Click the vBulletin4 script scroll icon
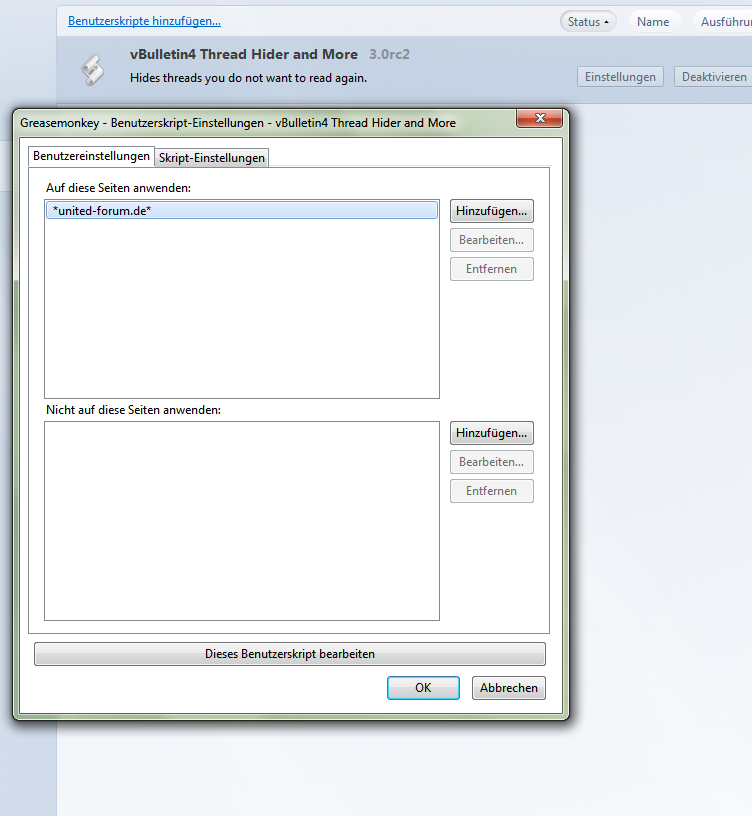This screenshot has height=816, width=752. tap(93, 70)
